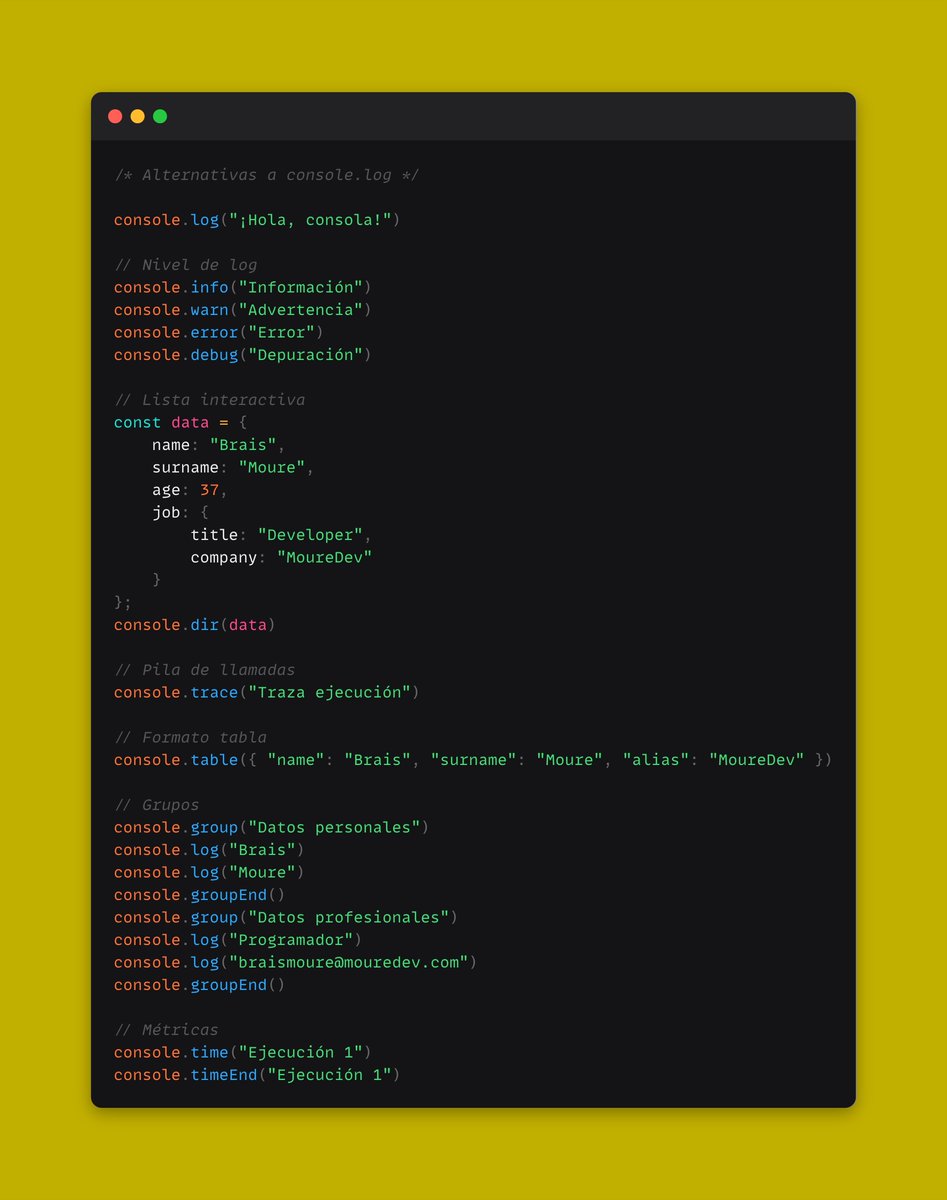Click the green maximize window circle
Image resolution: width=947 pixels, height=1200 pixels.
[159, 116]
